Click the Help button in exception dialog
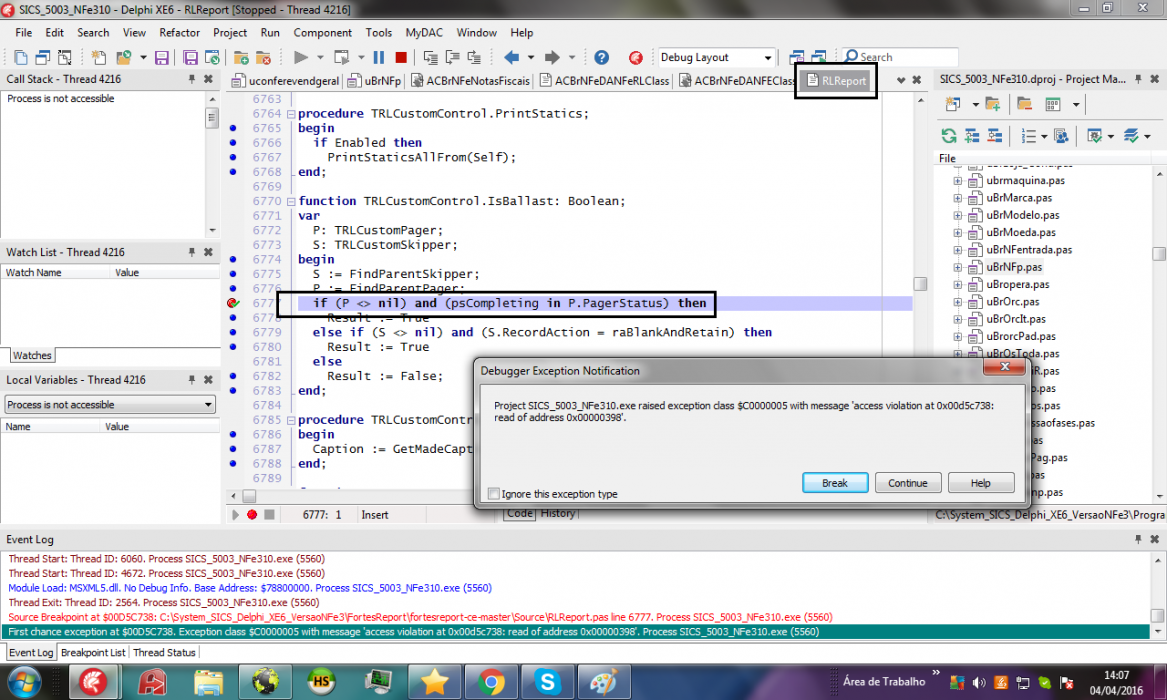 (981, 483)
